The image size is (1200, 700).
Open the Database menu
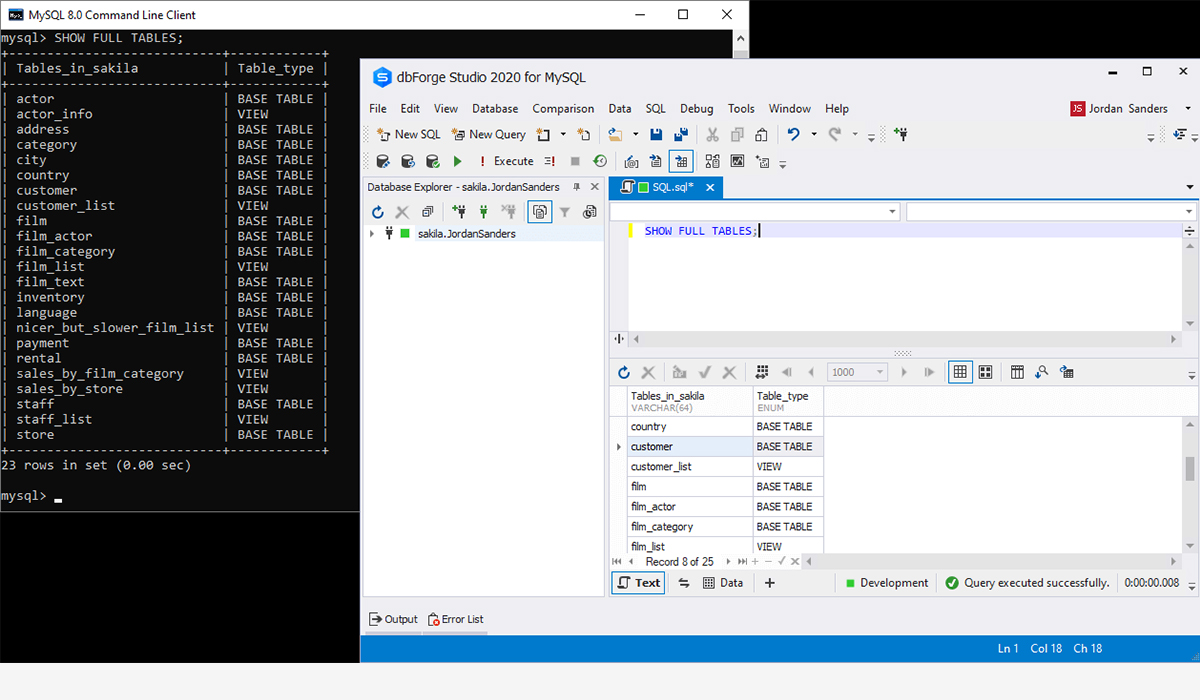pyautogui.click(x=495, y=109)
